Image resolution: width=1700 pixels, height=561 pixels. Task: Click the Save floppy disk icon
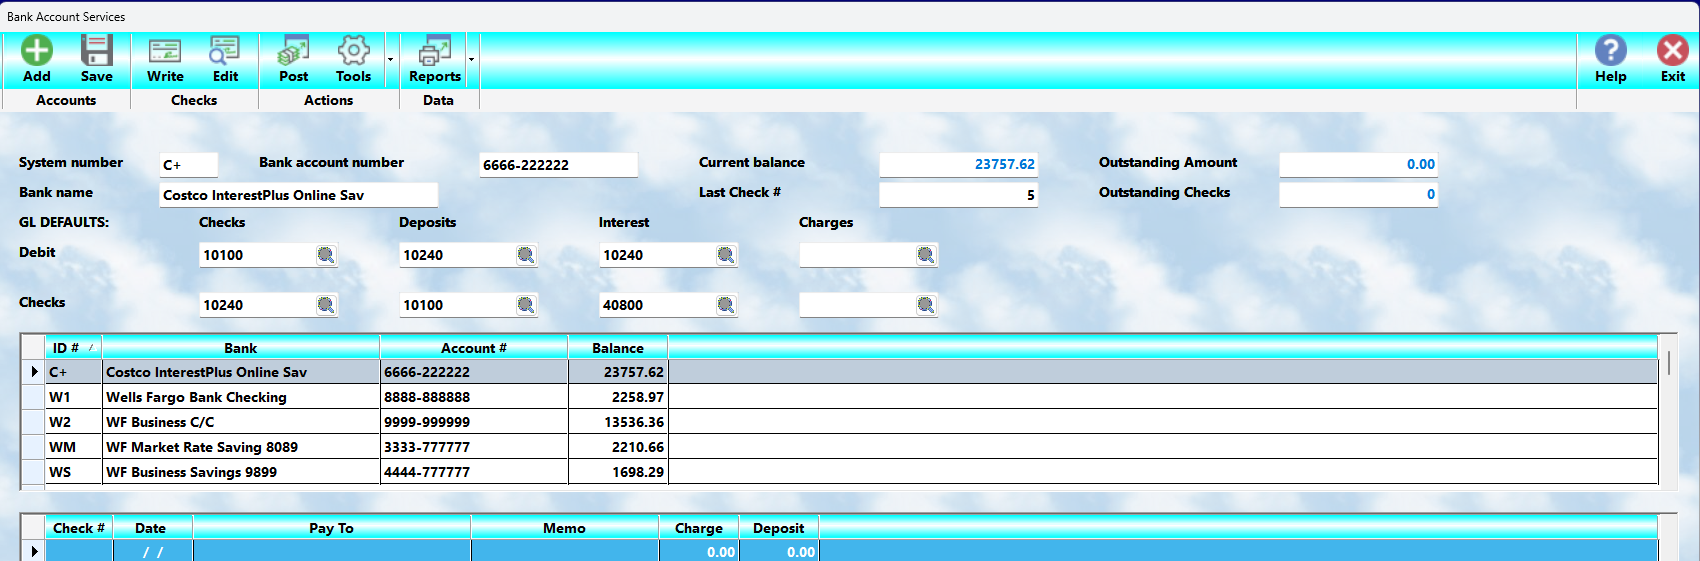point(97,50)
